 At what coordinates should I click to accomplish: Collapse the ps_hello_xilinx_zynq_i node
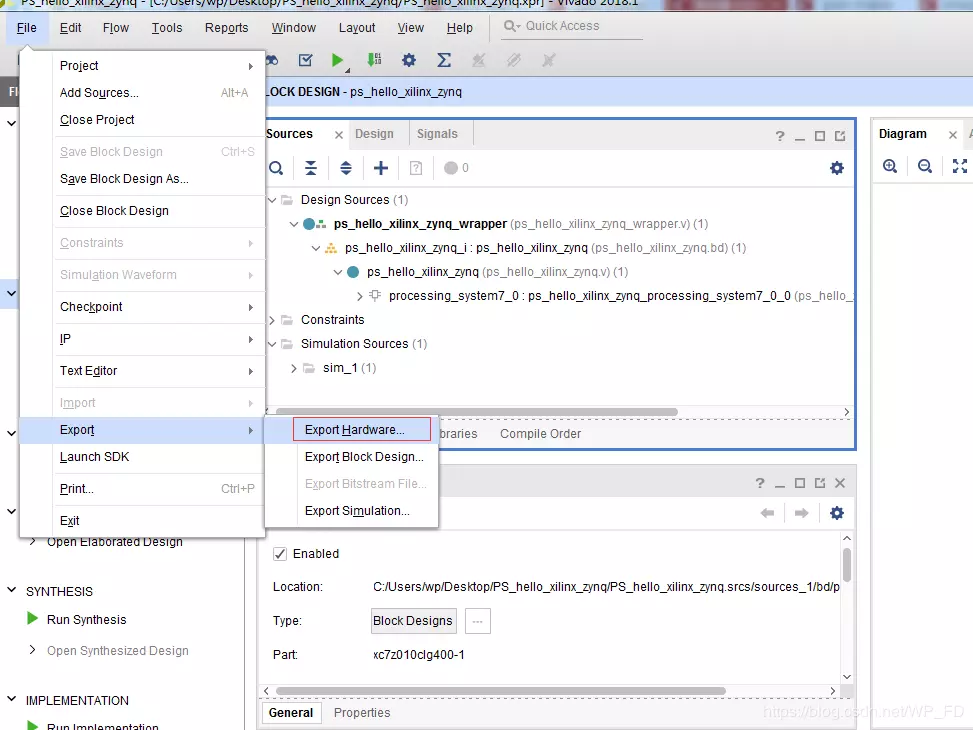(316, 248)
